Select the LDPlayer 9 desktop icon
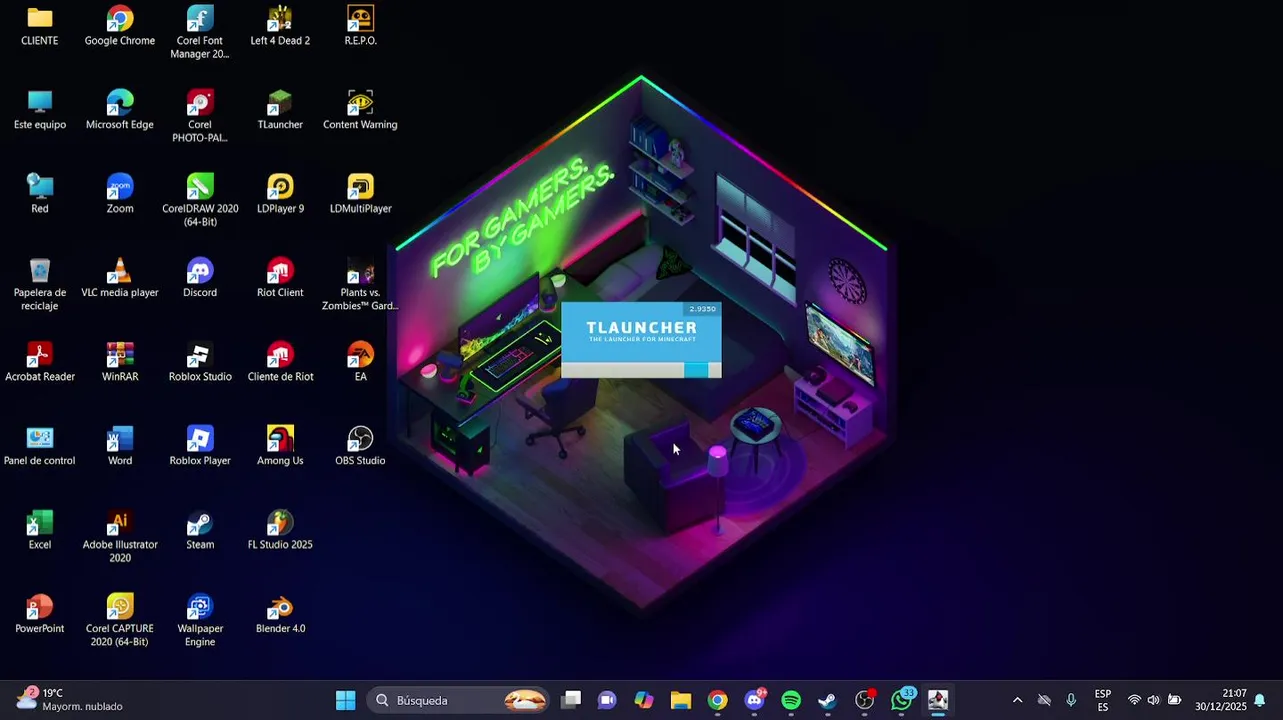The image size is (1283, 720). click(280, 194)
